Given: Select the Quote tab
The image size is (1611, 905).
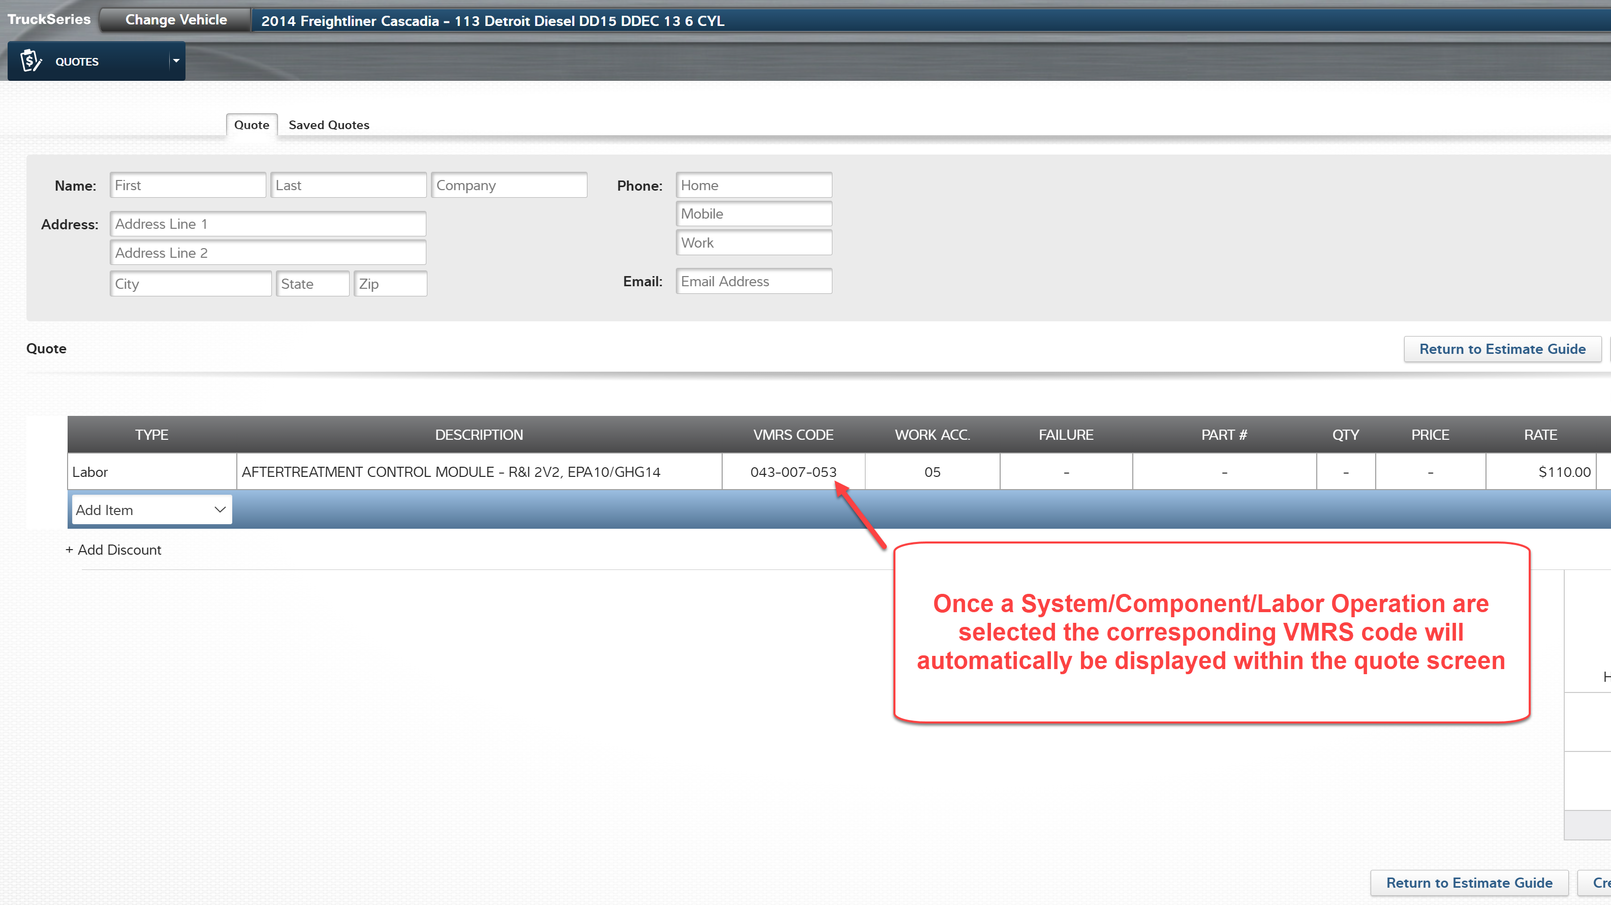Looking at the screenshot, I should pyautogui.click(x=251, y=124).
